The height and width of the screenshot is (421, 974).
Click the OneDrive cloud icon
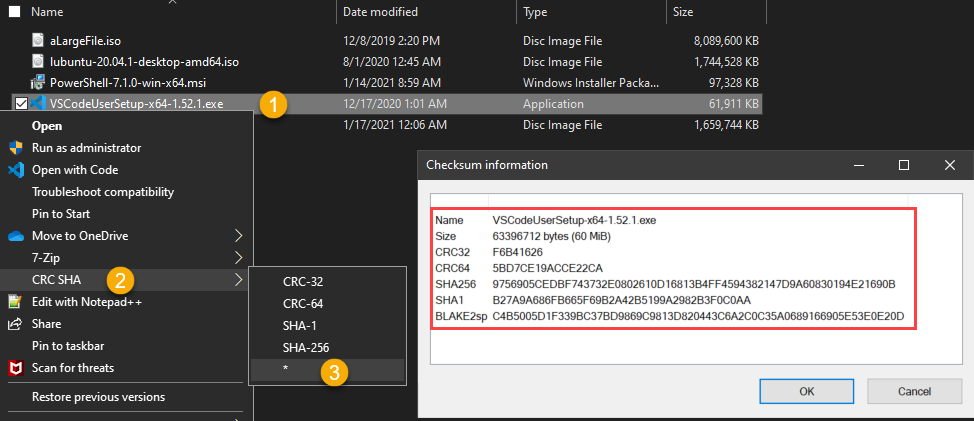click(16, 236)
